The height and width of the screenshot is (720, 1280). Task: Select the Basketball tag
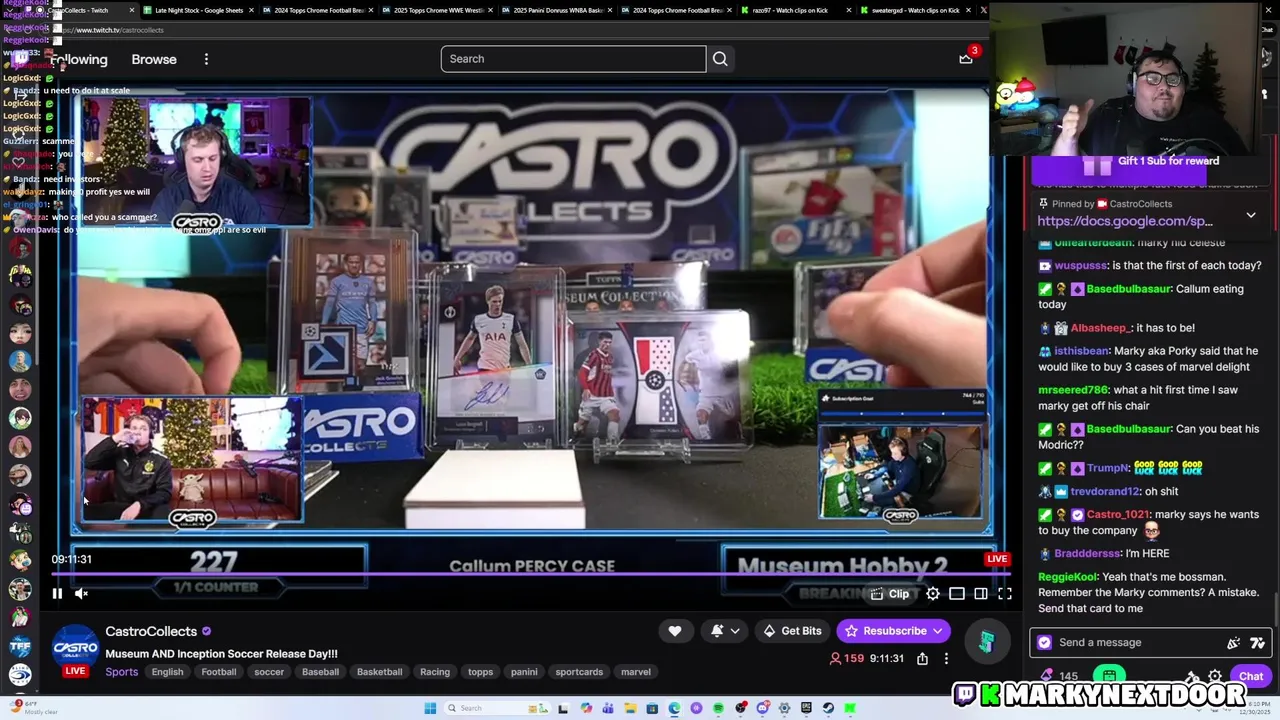click(x=379, y=672)
